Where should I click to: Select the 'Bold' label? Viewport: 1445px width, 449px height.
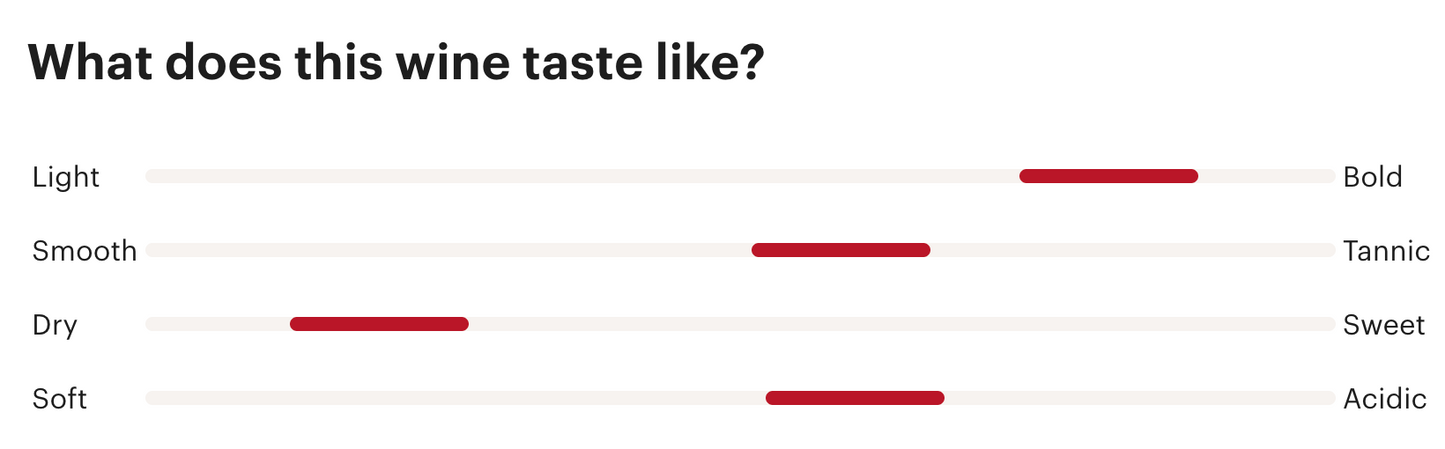[x=1373, y=177]
